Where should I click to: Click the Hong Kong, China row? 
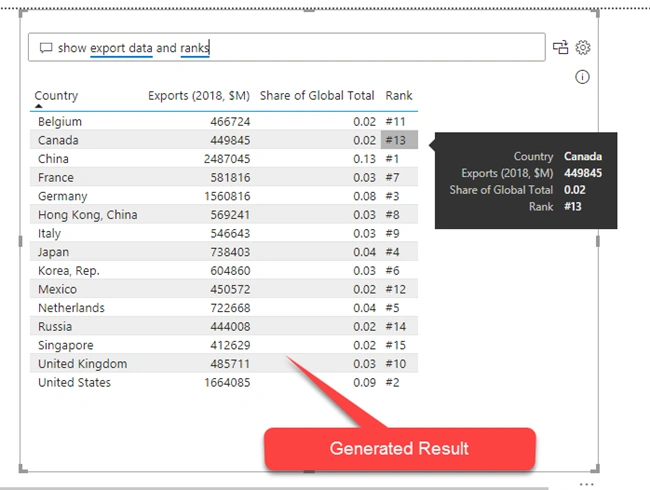pyautogui.click(x=224, y=215)
